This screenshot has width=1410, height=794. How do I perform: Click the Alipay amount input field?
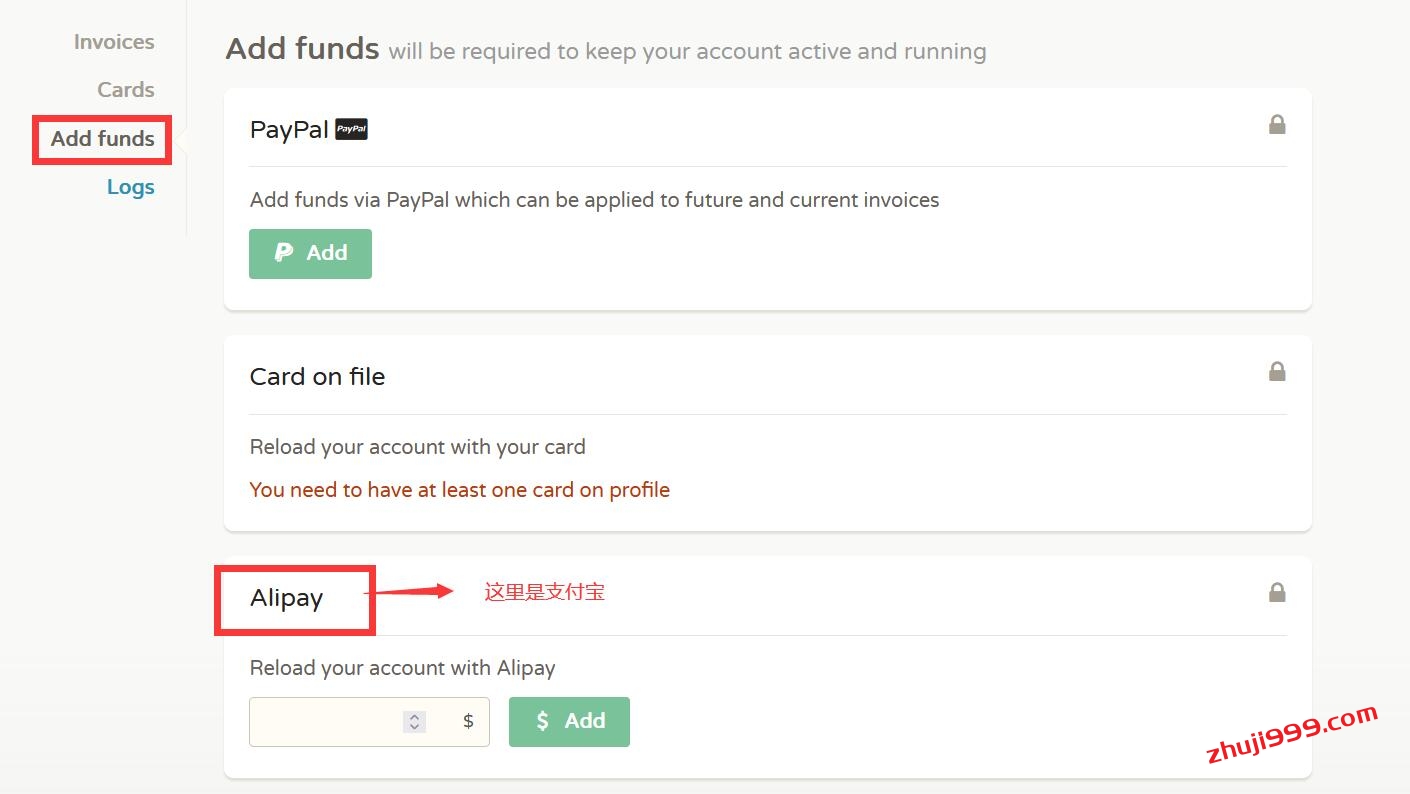(369, 722)
